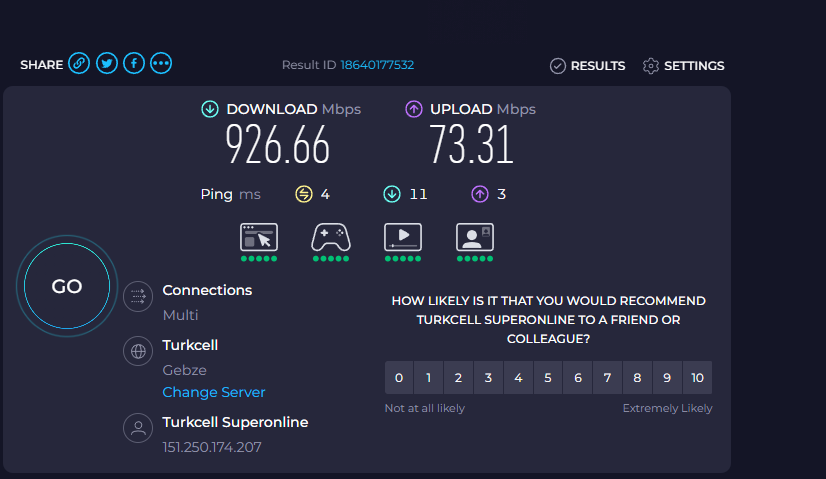This screenshot has width=826, height=479.
Task: Share the result on Twitter
Action: [x=106, y=64]
